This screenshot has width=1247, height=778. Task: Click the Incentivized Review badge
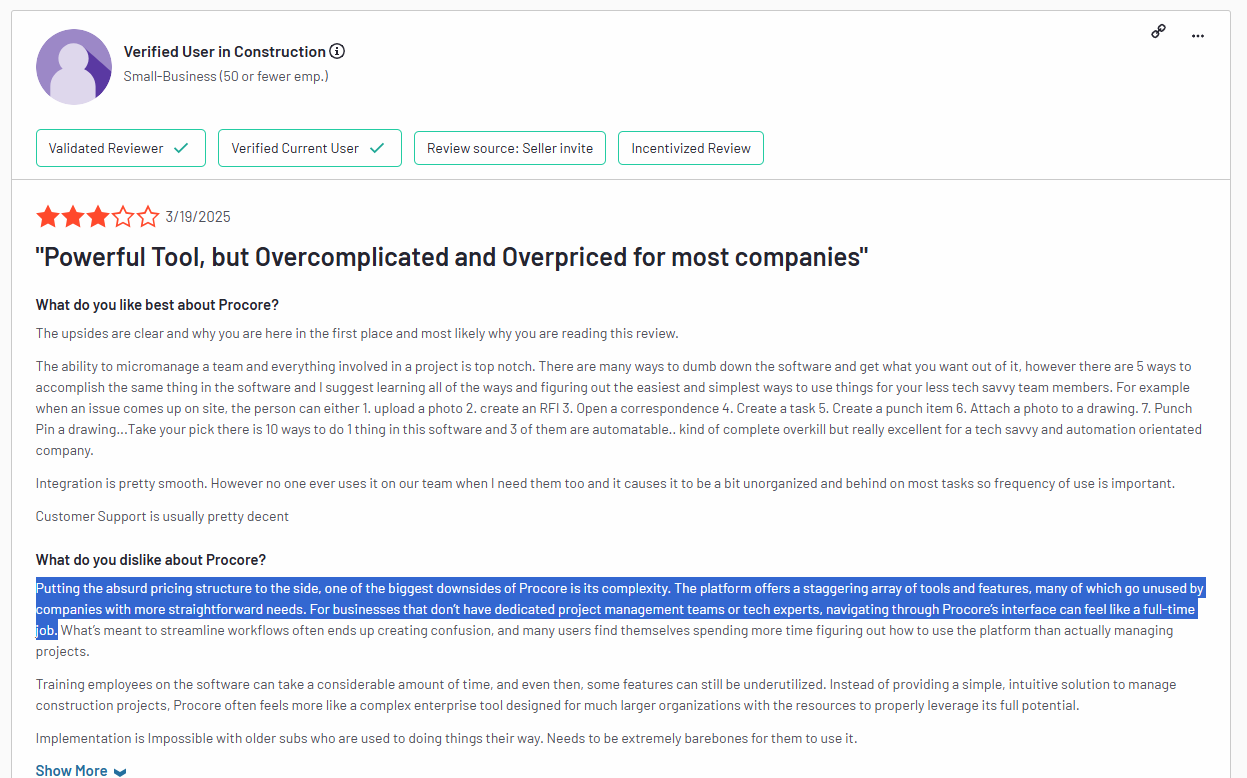691,148
